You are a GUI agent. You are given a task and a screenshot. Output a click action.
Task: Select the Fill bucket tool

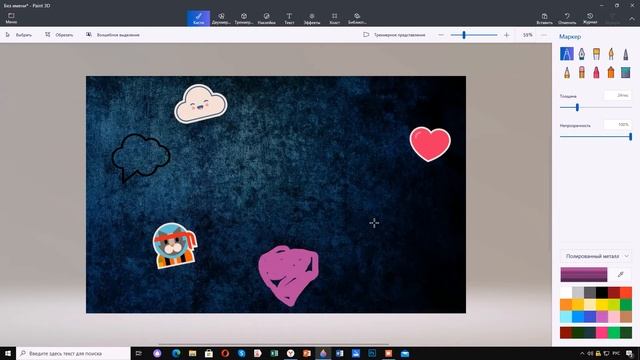[626, 73]
